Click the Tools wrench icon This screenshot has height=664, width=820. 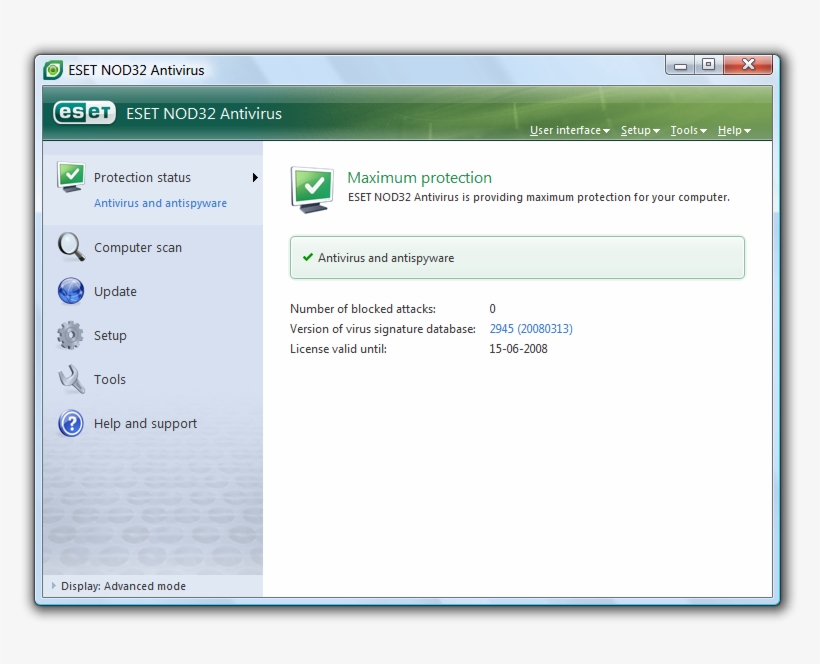point(71,379)
